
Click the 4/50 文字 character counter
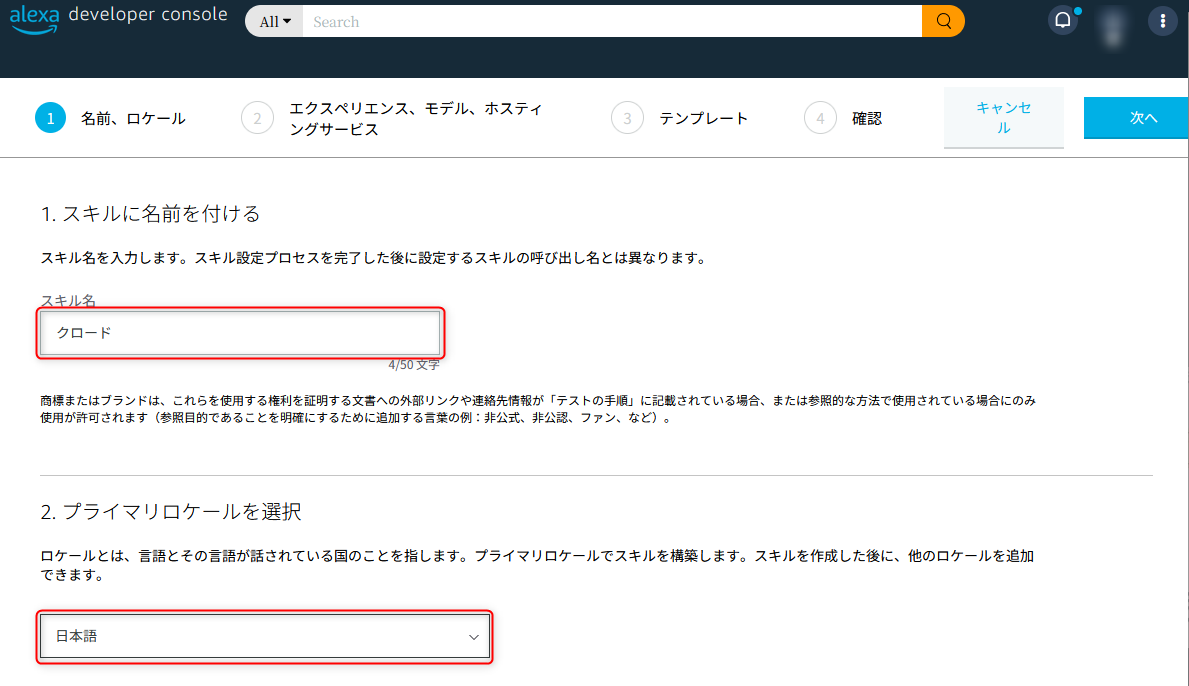coord(413,364)
